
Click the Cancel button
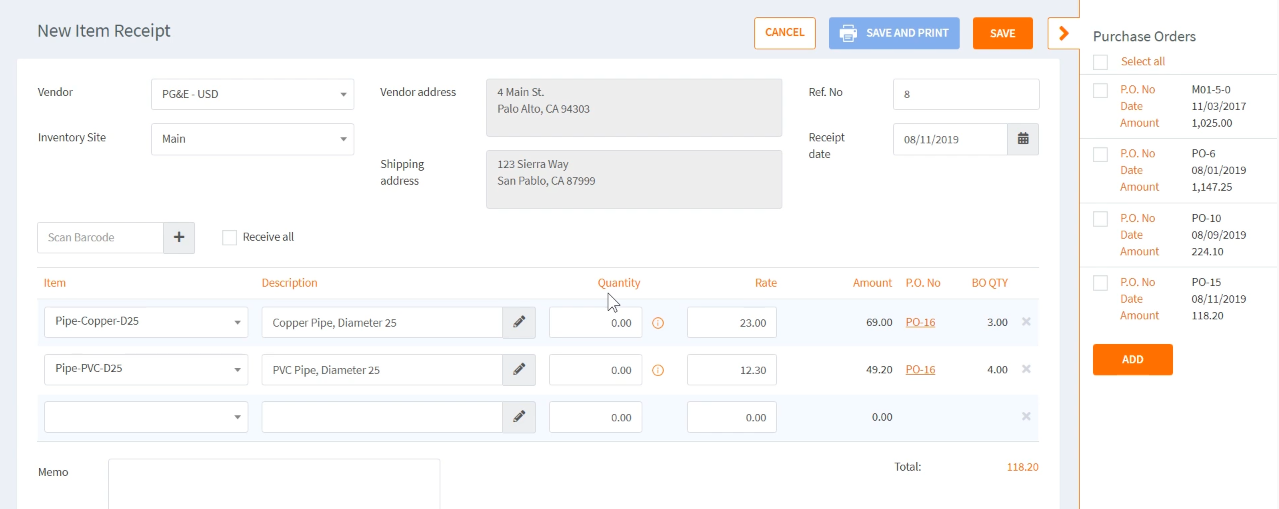785,33
